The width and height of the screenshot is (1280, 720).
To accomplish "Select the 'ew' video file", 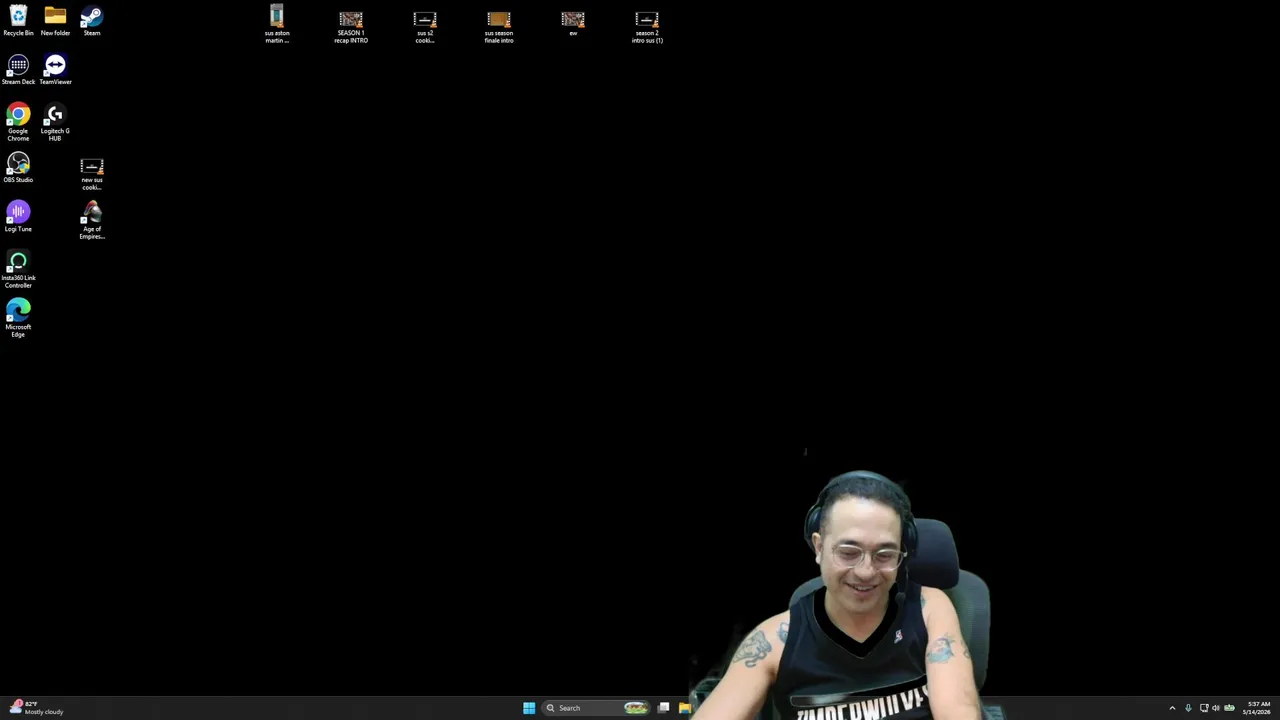I will click(x=573, y=24).
